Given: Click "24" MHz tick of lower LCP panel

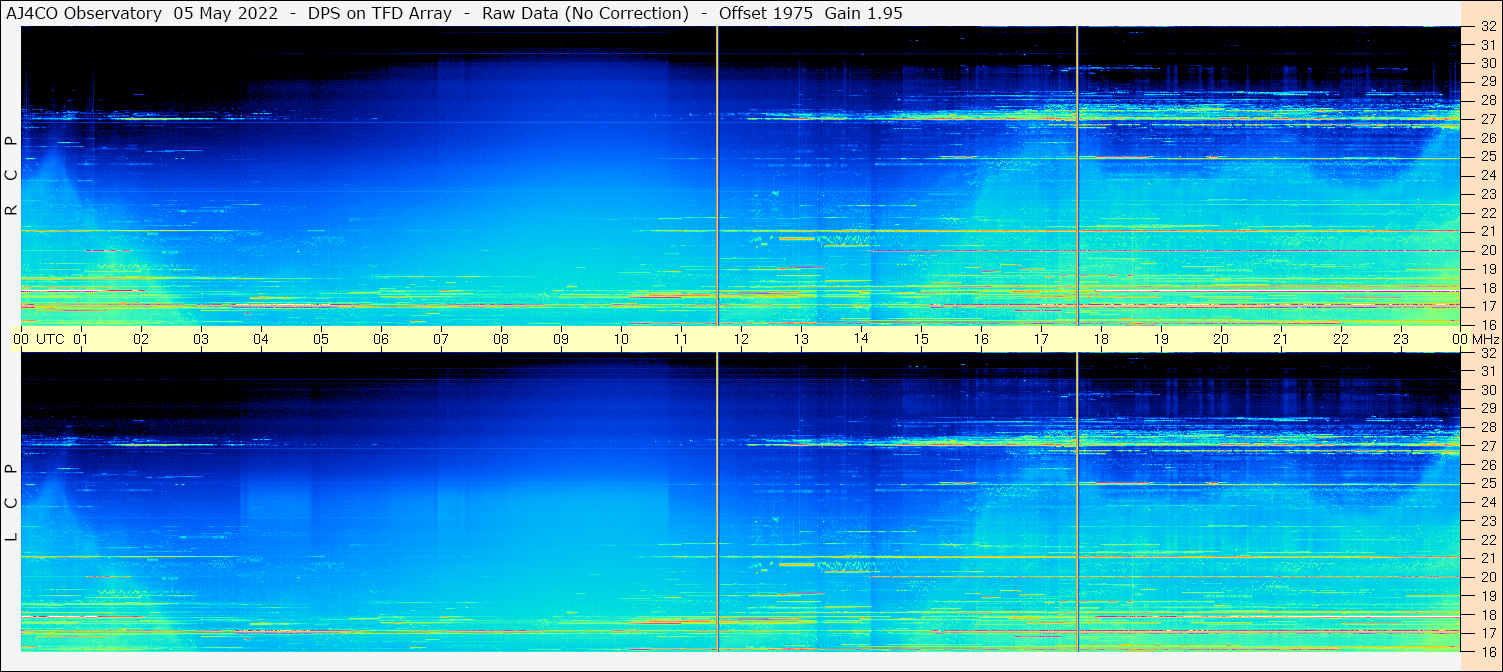Looking at the screenshot, I should click(x=1487, y=502).
